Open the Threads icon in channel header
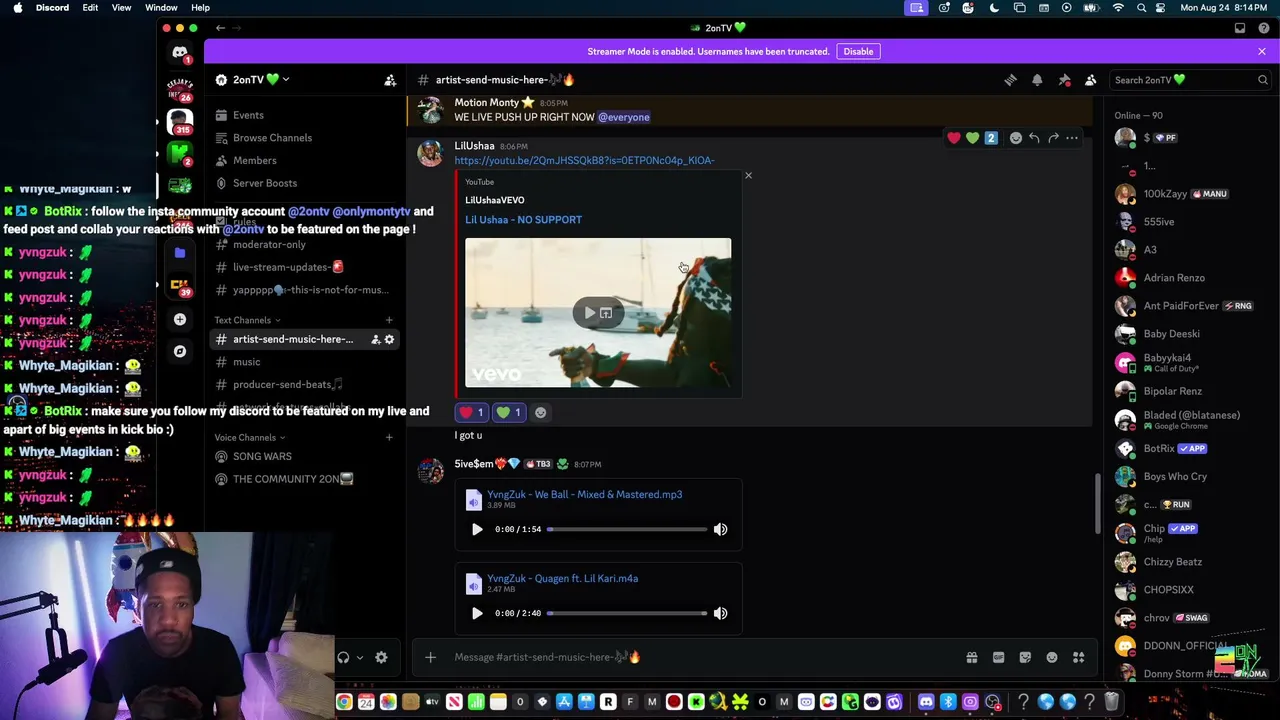1280x720 pixels. (x=1010, y=80)
